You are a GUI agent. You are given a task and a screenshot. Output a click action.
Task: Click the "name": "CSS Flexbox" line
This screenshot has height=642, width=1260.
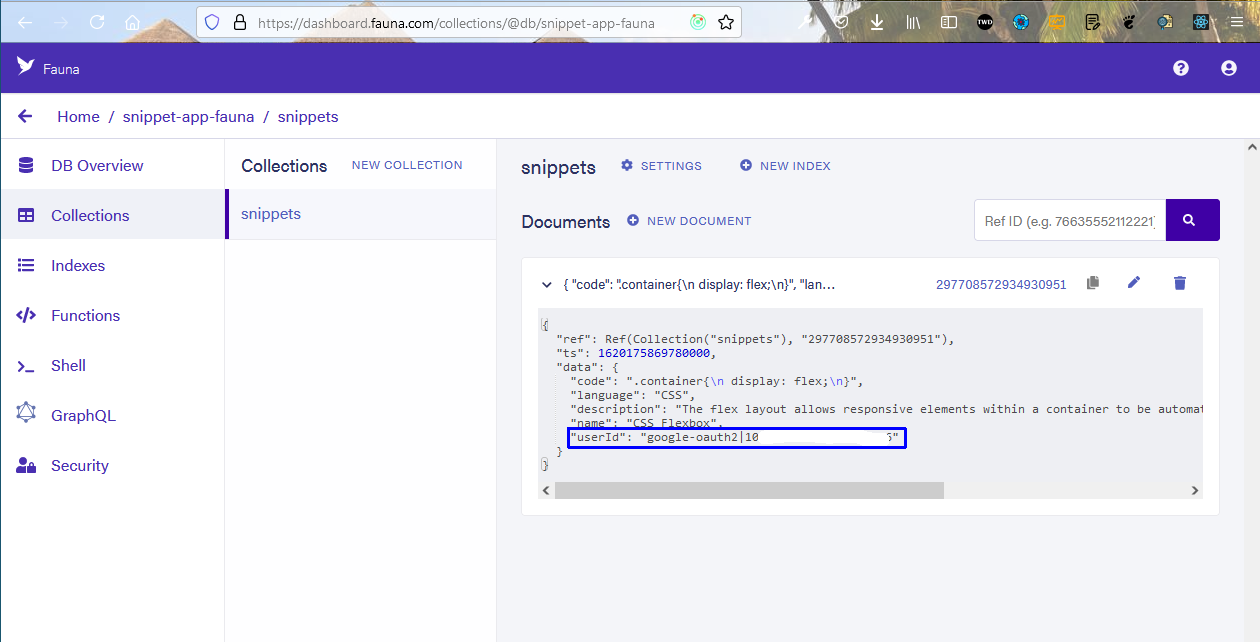(x=646, y=423)
